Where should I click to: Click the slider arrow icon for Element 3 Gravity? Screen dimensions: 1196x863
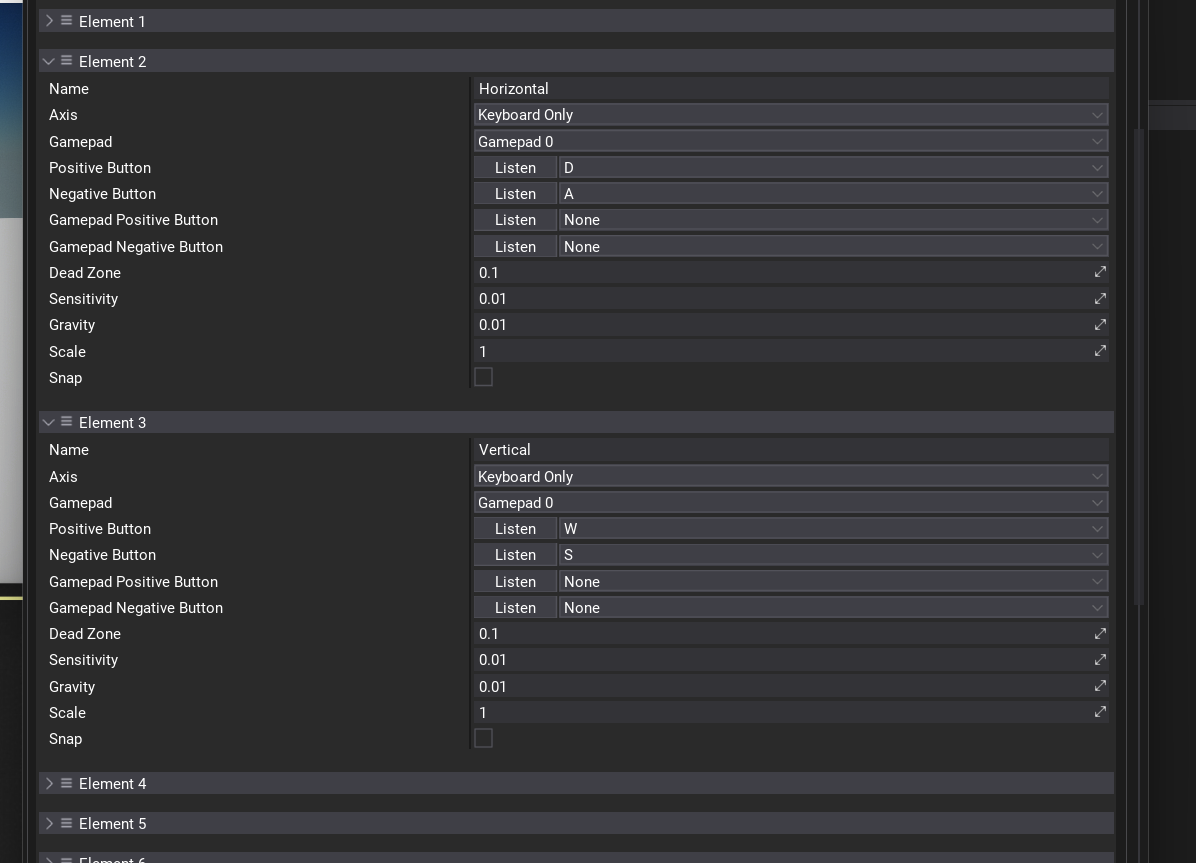(1100, 686)
